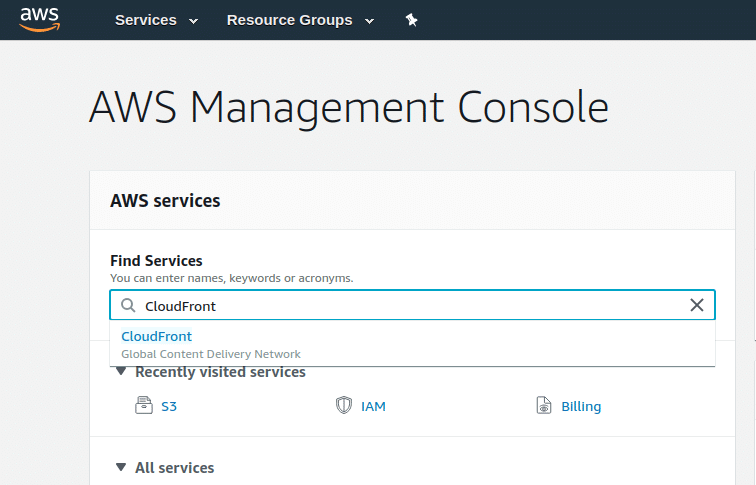
Task: Click the AWS Management Console title
Action: point(349,108)
